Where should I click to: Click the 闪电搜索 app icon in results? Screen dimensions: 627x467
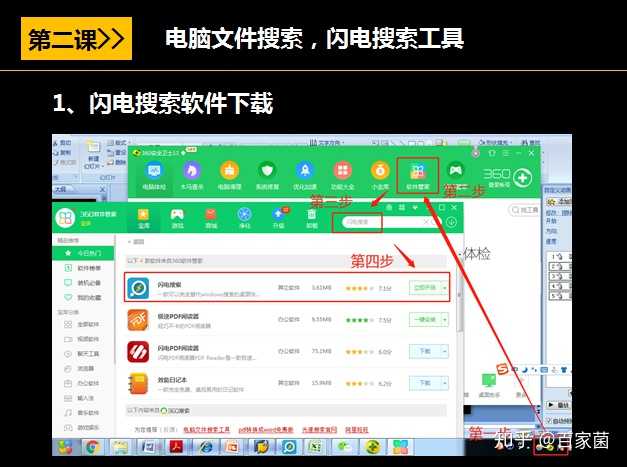[138, 288]
